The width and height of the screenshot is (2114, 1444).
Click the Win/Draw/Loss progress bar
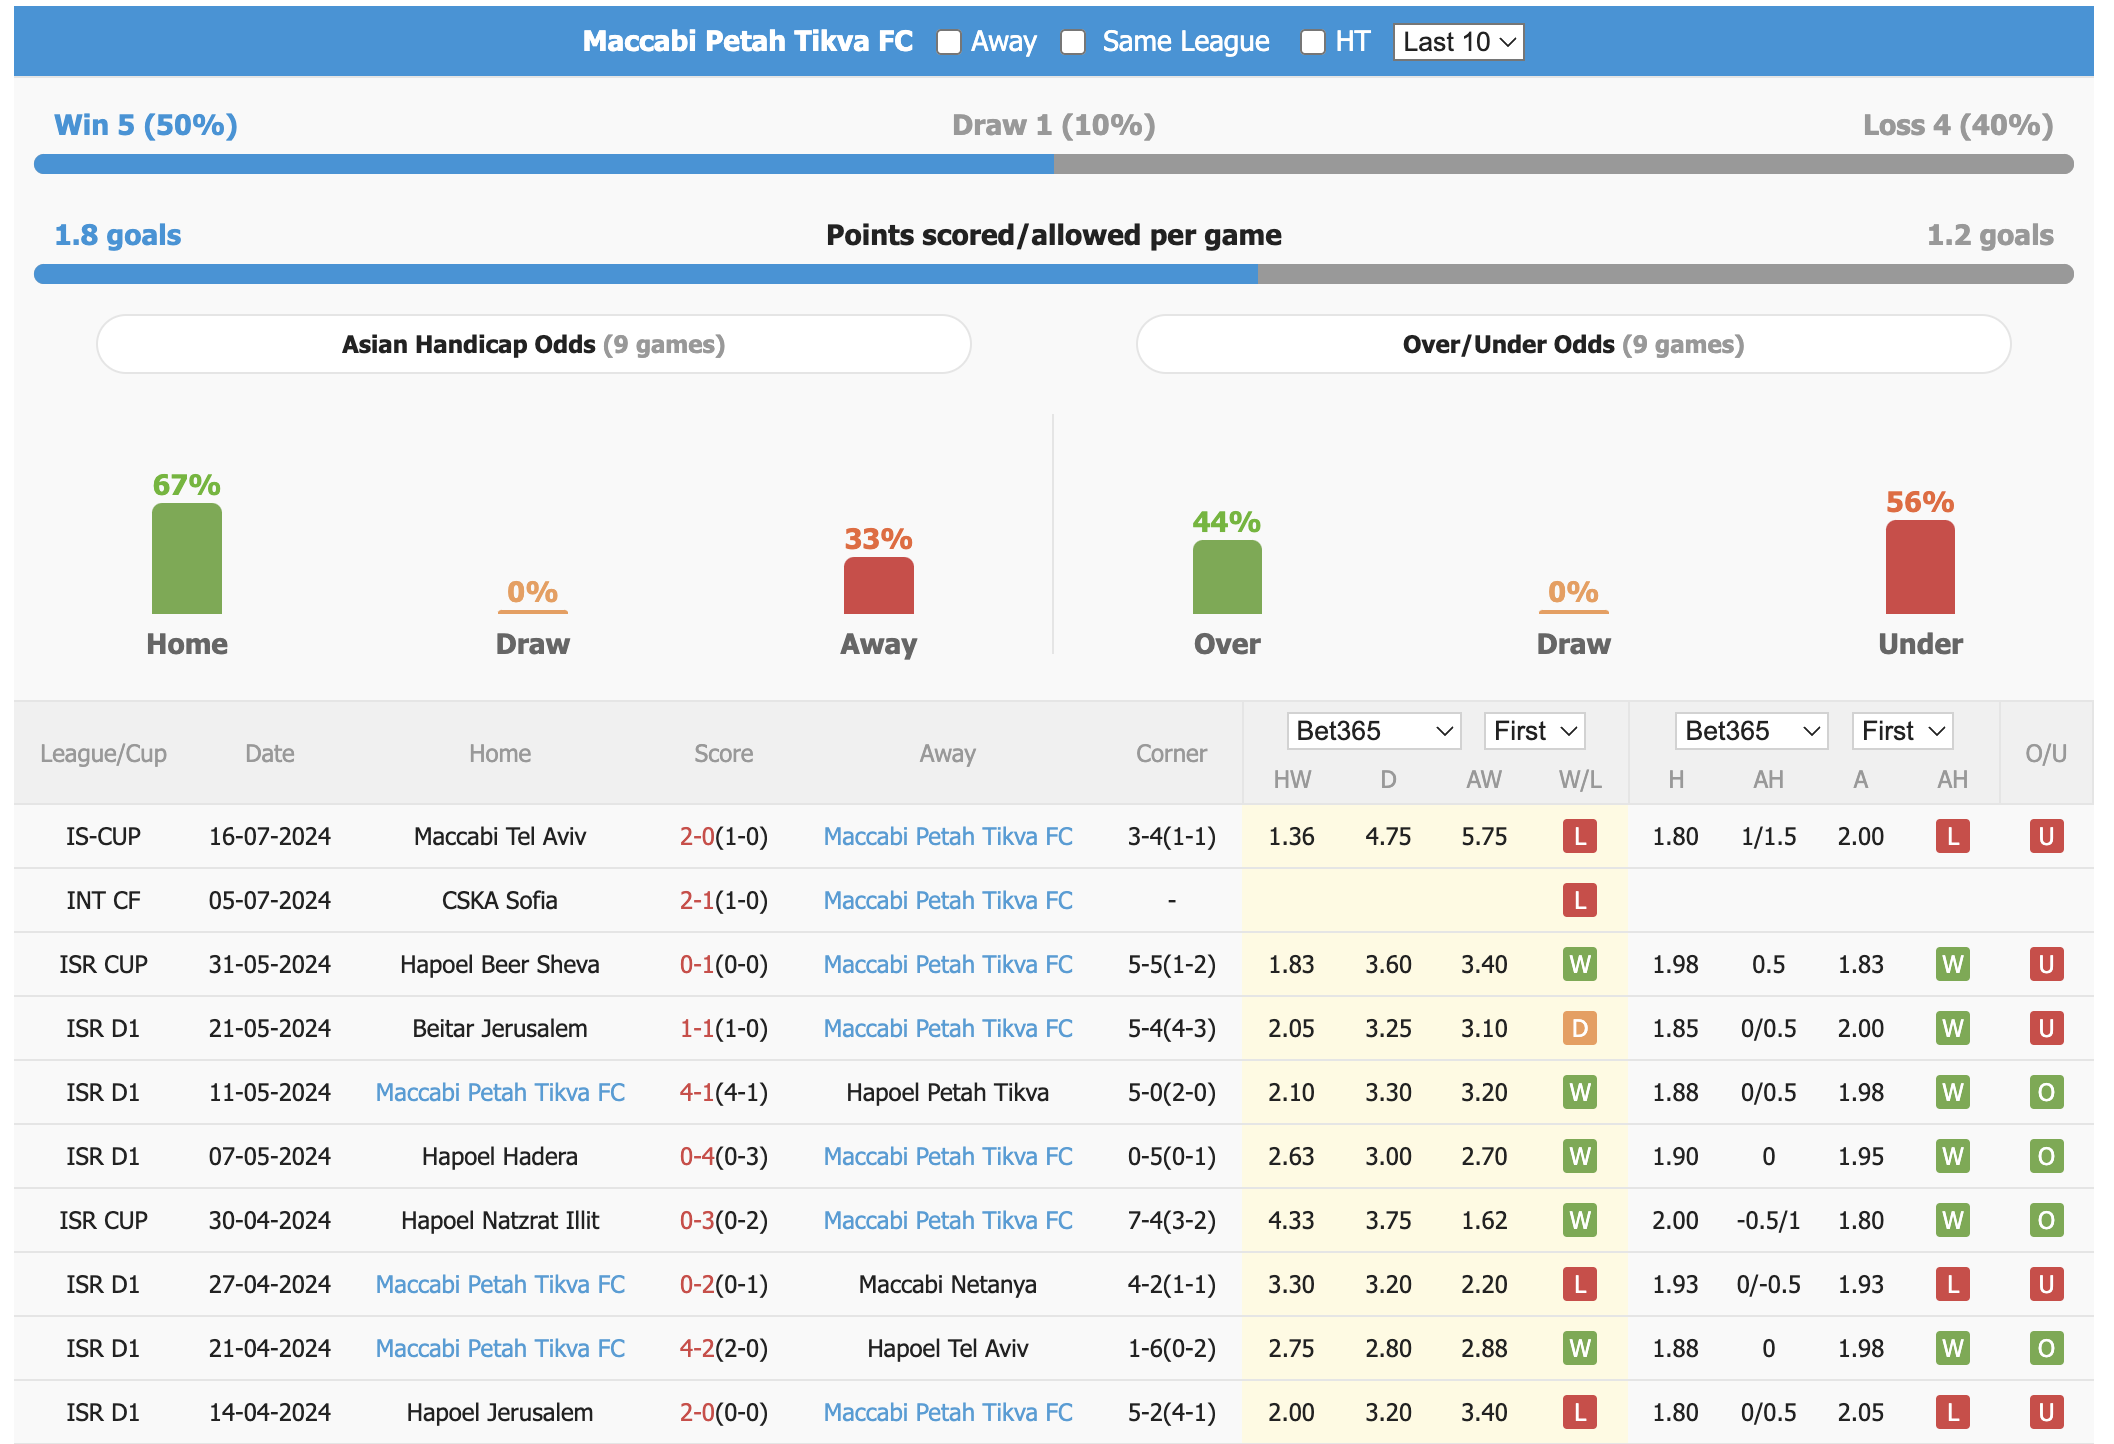(x=1053, y=164)
